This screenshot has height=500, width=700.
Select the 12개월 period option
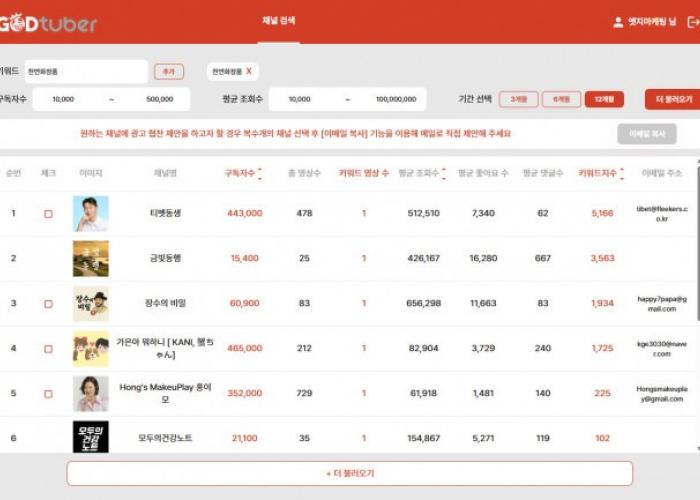click(x=604, y=99)
